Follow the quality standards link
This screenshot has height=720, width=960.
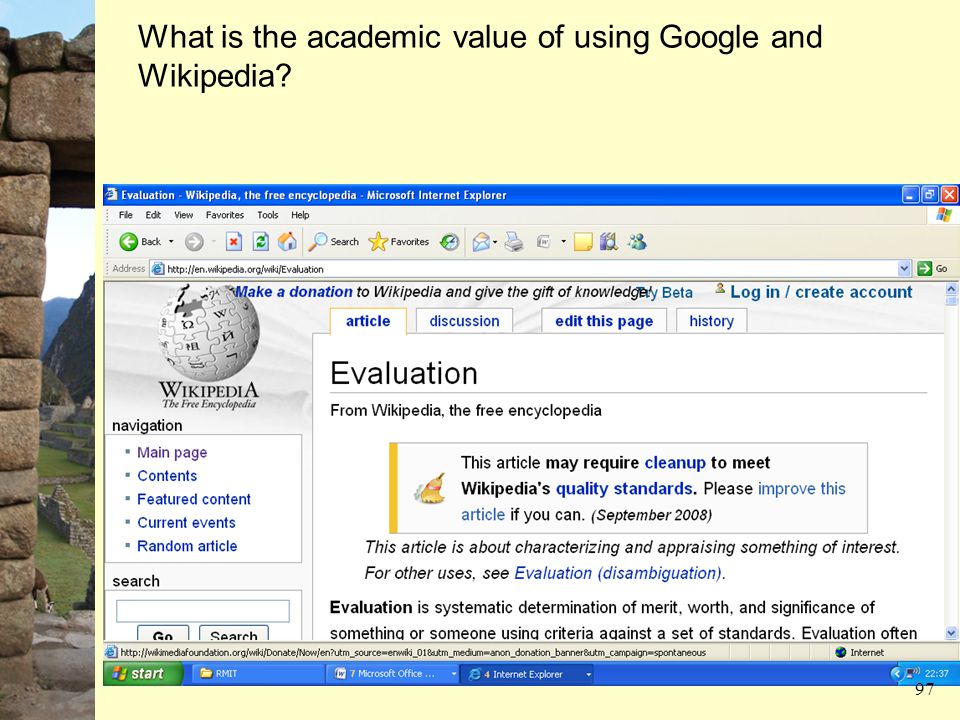coord(626,489)
